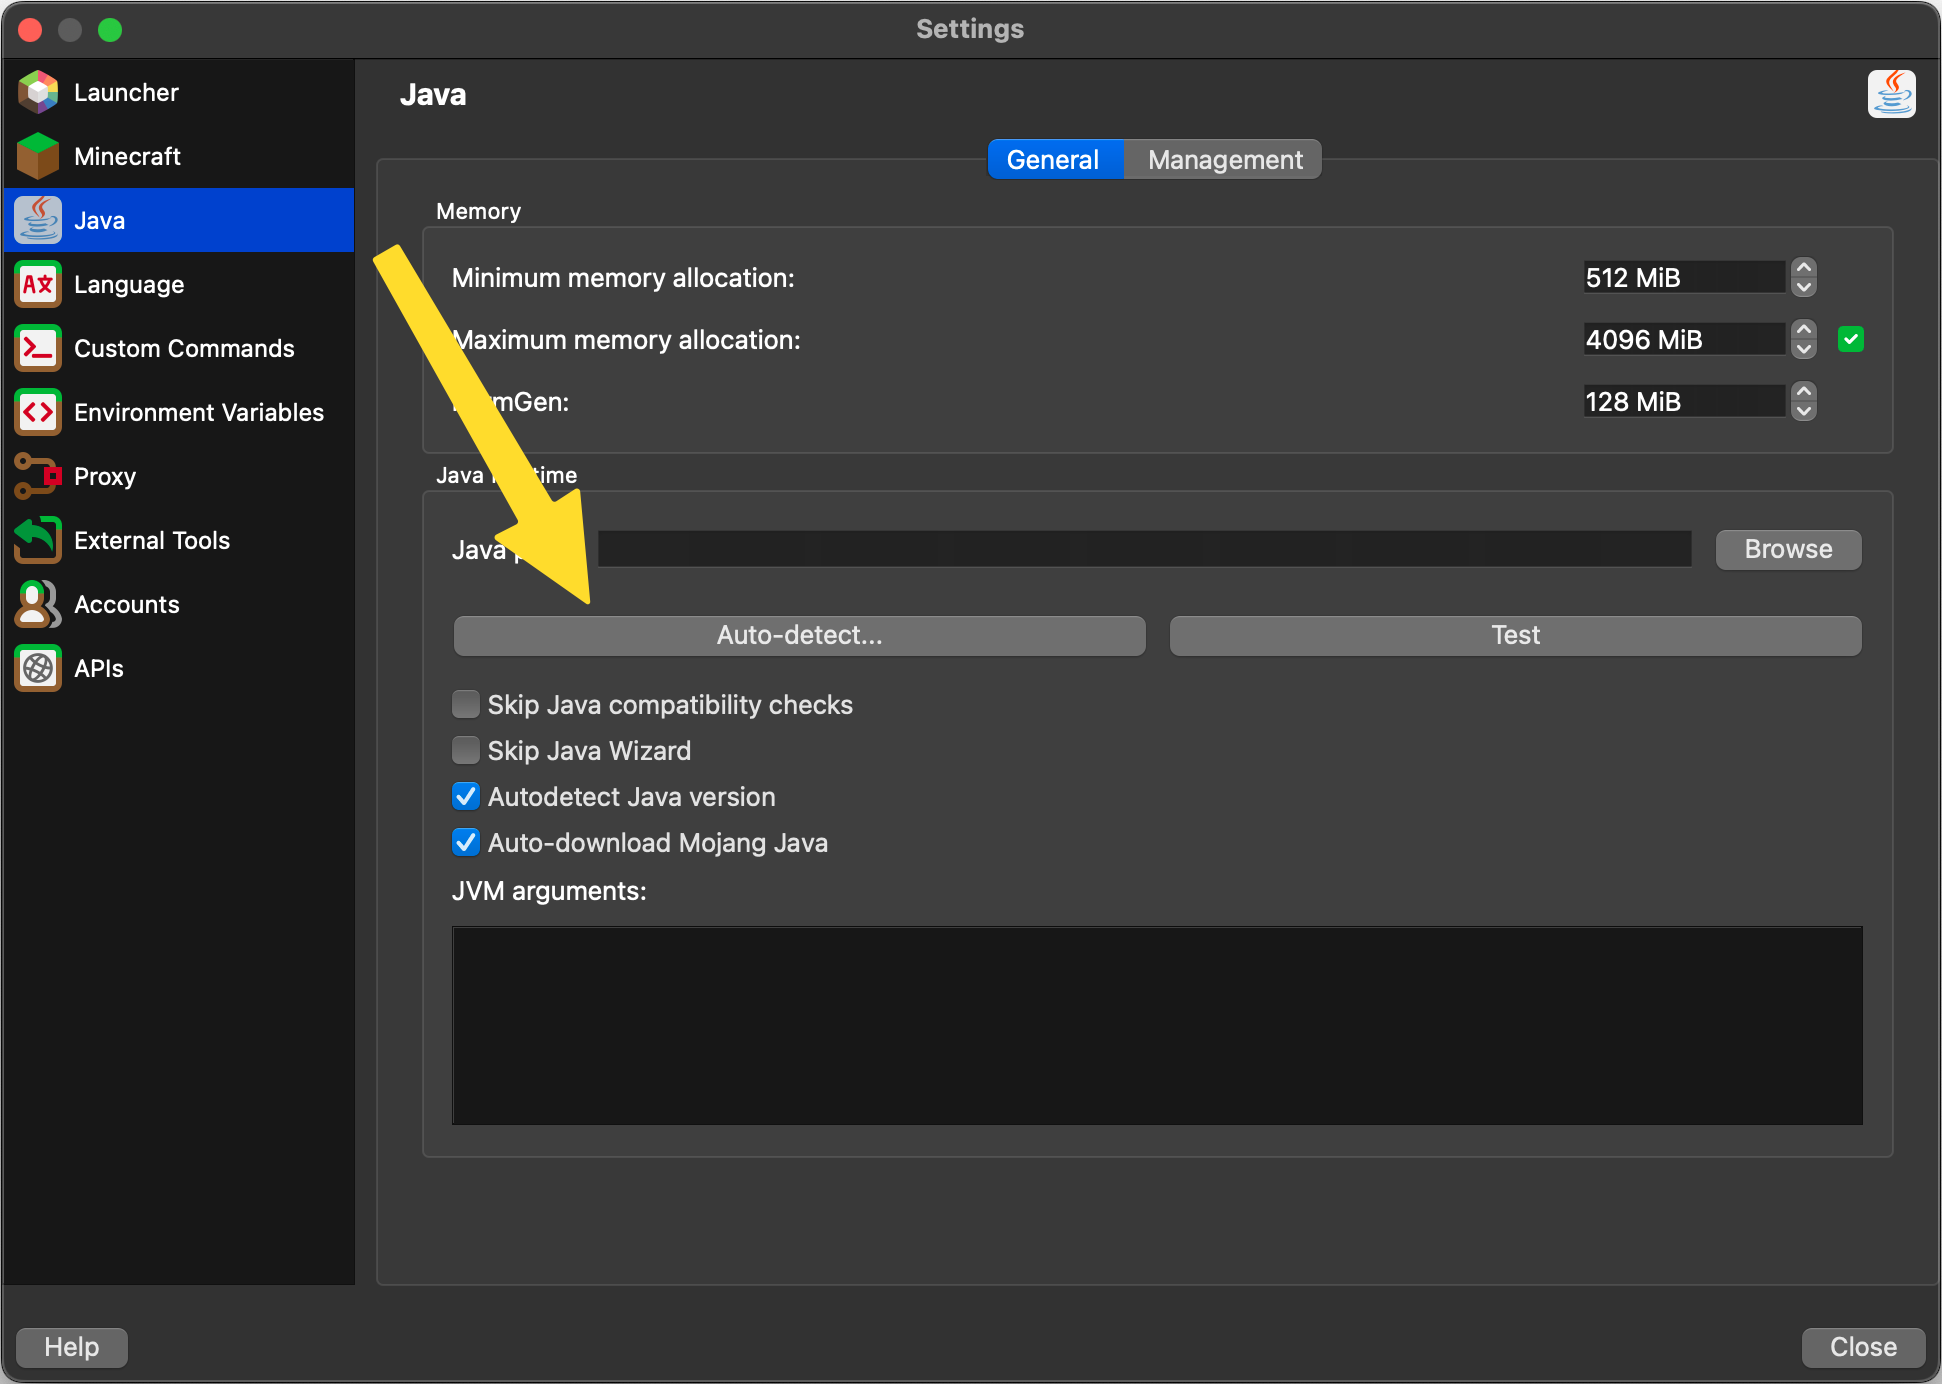Increase PermGen value stepper
This screenshot has width=1942, height=1384.
(x=1803, y=392)
